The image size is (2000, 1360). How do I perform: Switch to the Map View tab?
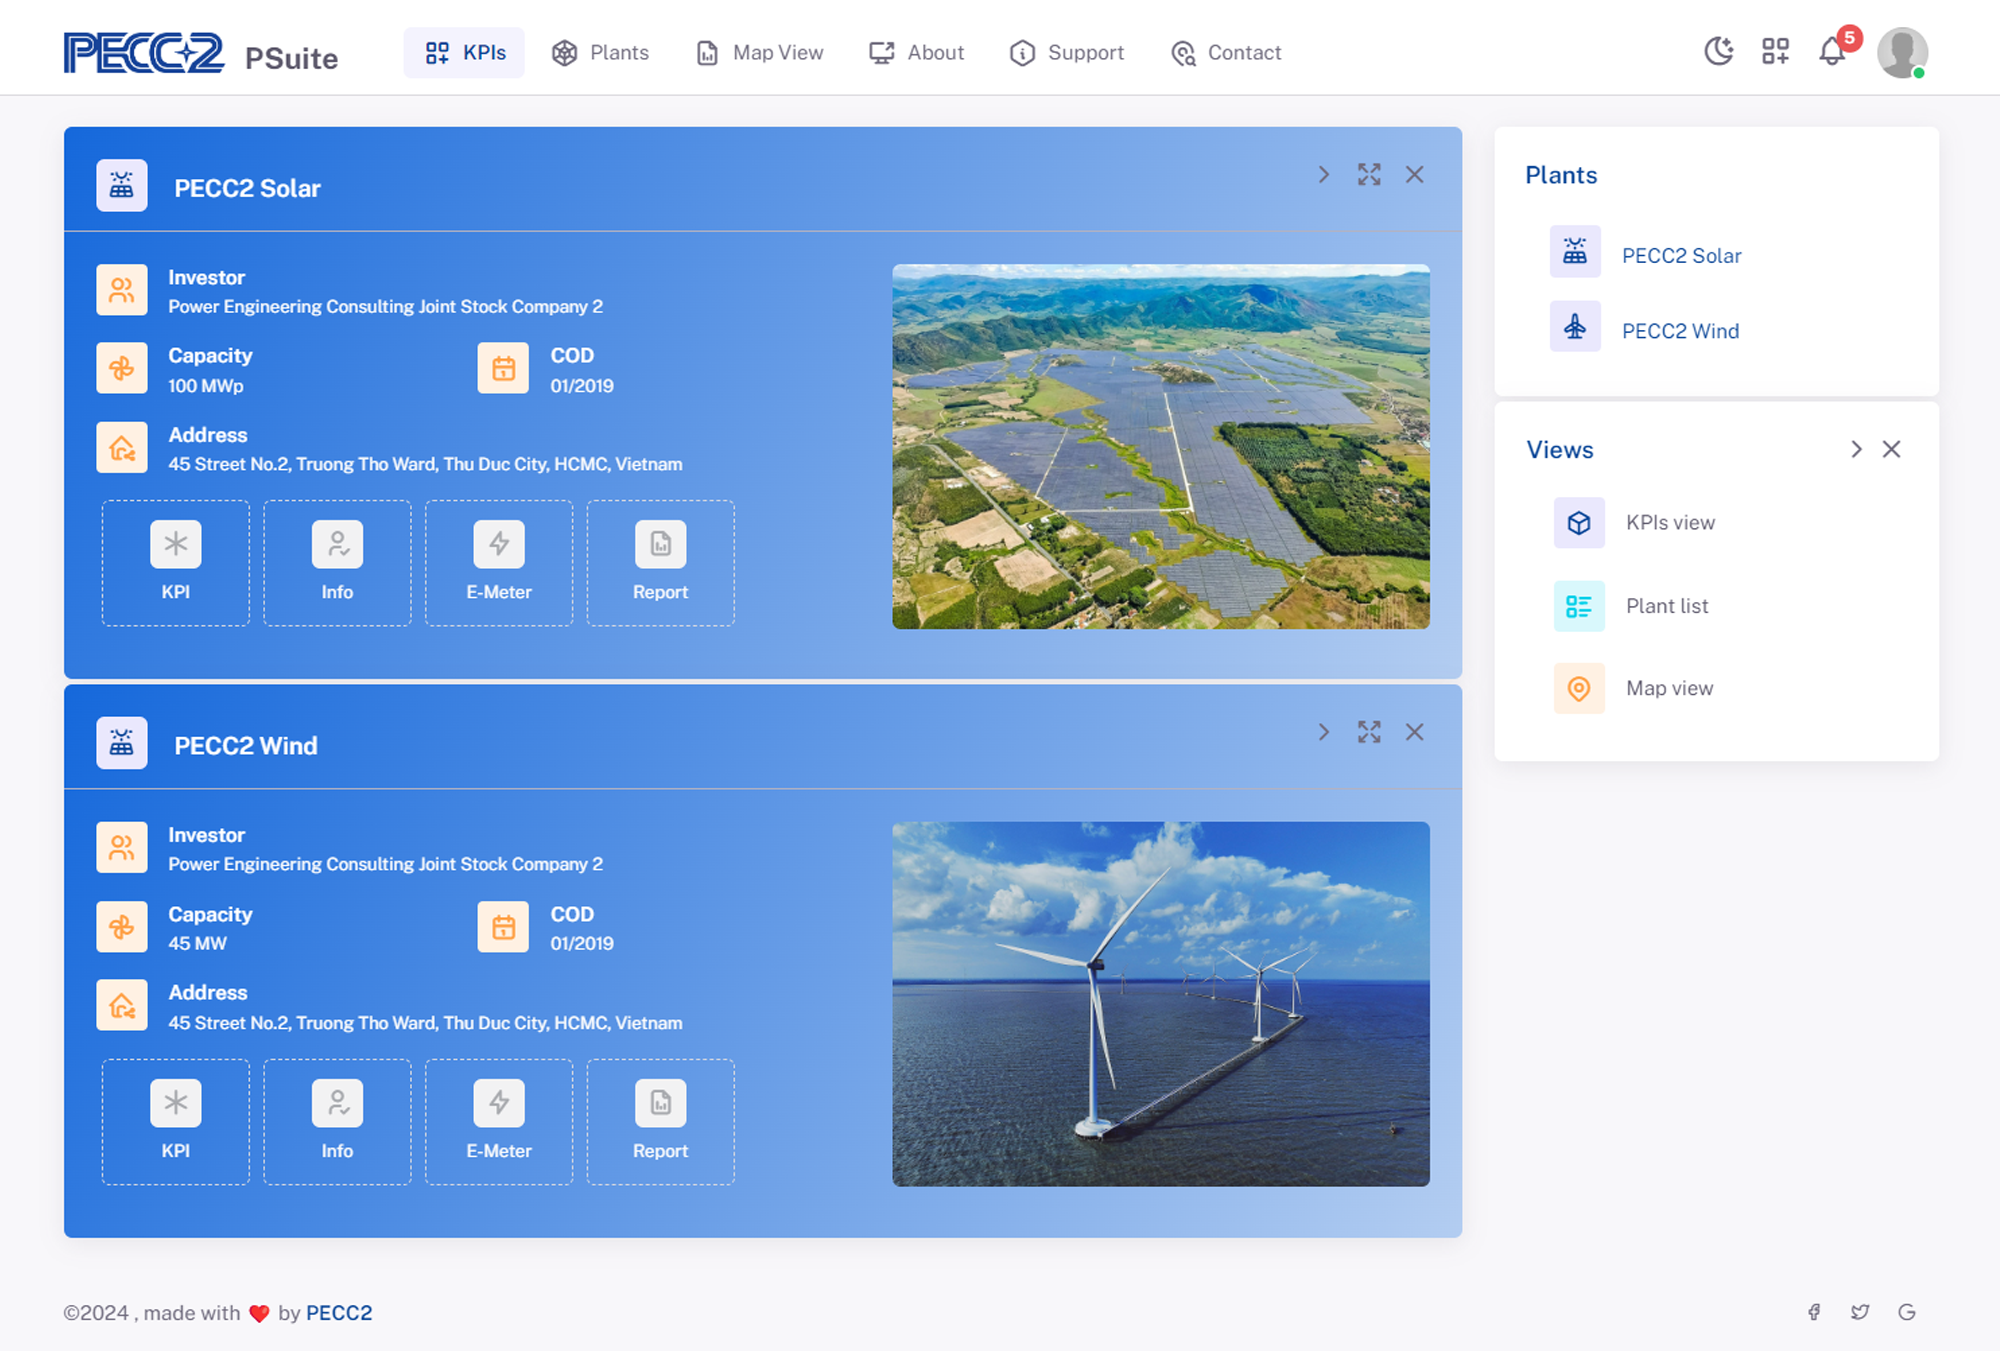point(759,52)
